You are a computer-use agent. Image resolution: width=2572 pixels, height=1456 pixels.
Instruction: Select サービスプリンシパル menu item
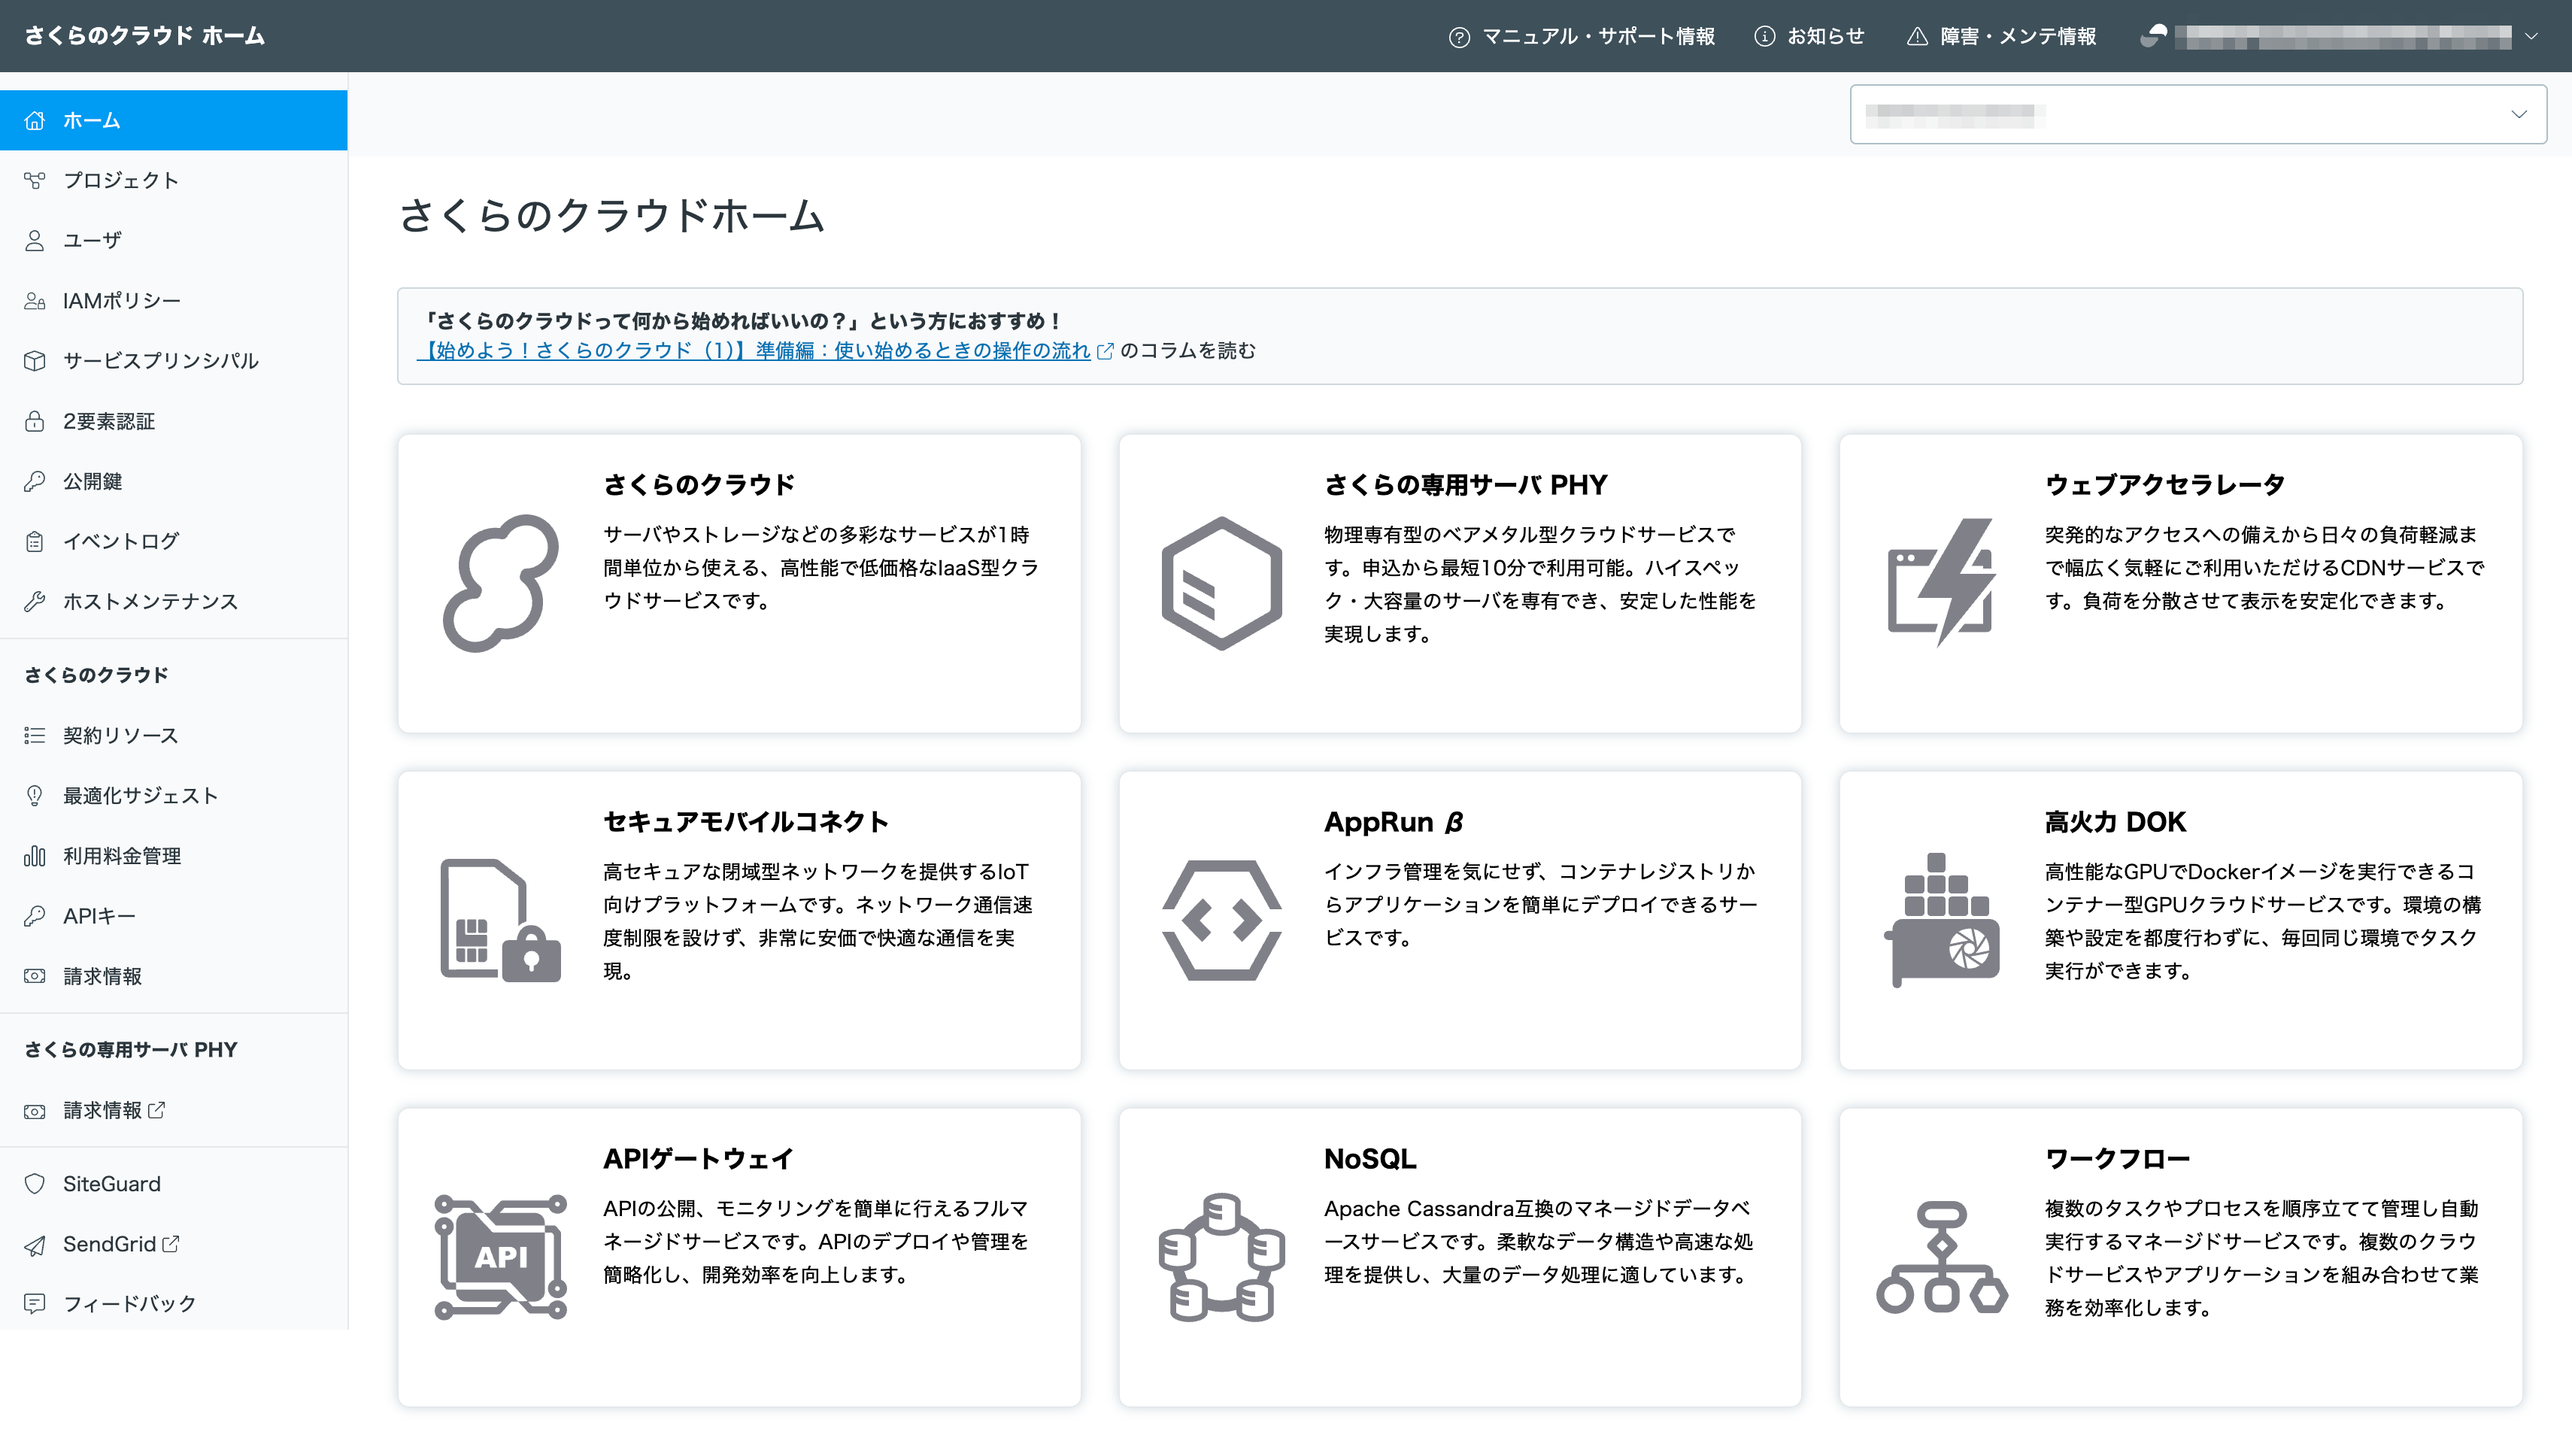point(174,360)
